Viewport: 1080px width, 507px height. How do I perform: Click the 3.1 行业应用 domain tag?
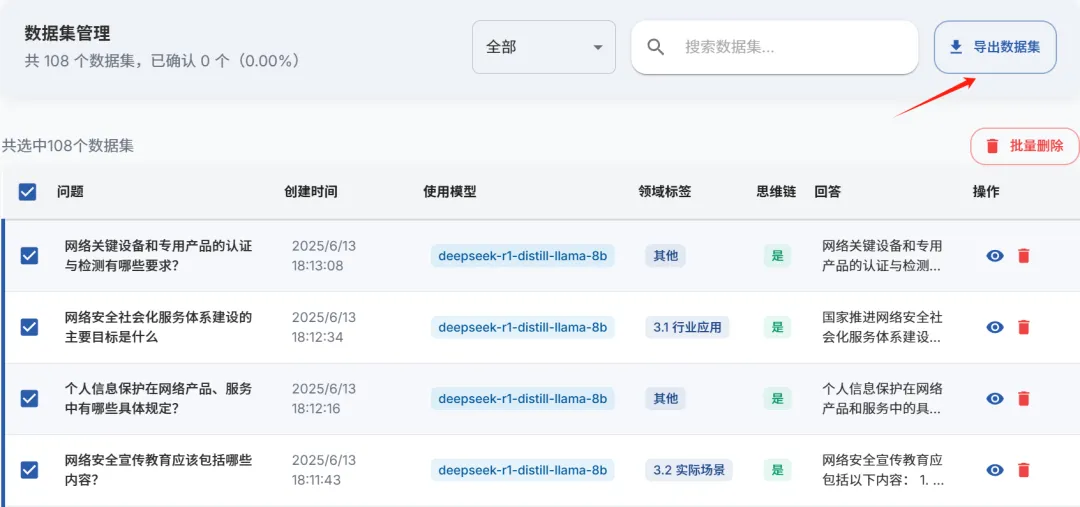687,327
